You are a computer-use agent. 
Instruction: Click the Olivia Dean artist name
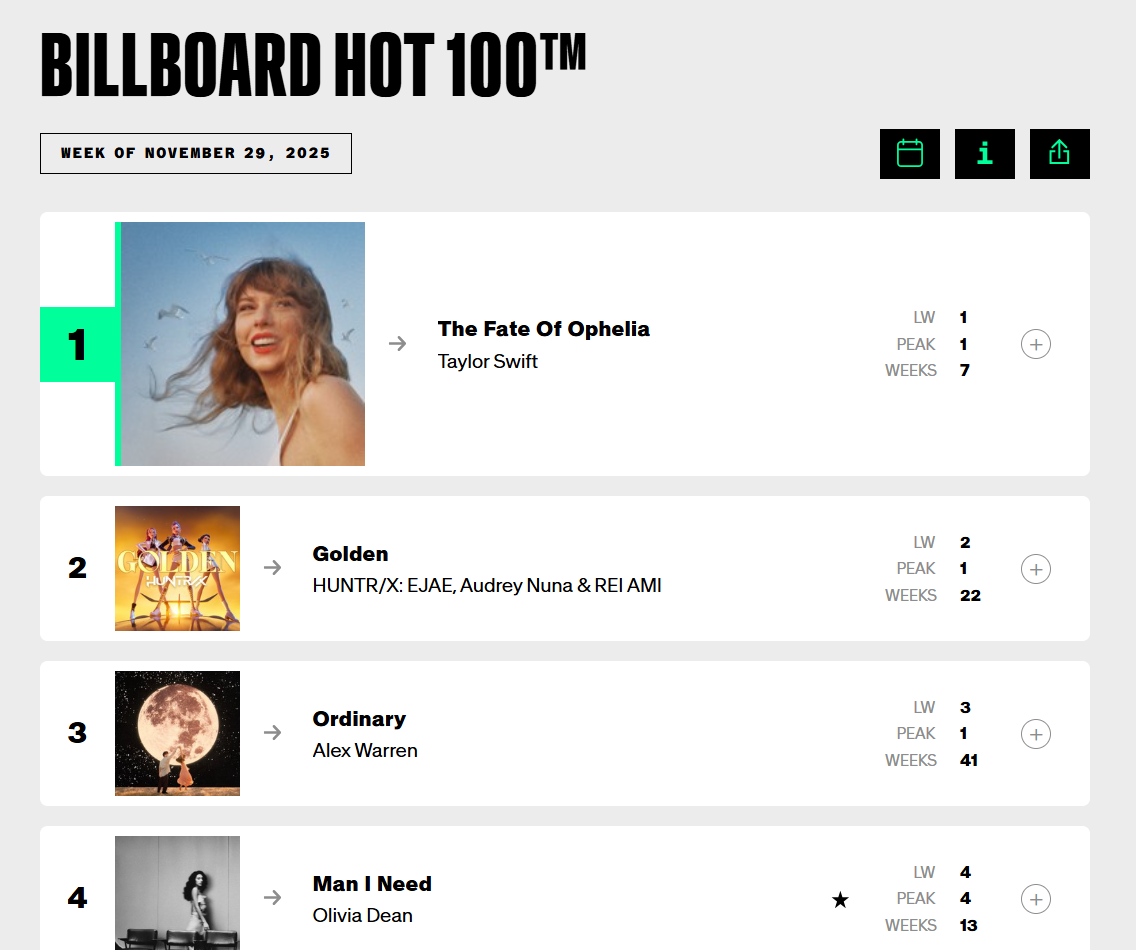tap(362, 915)
